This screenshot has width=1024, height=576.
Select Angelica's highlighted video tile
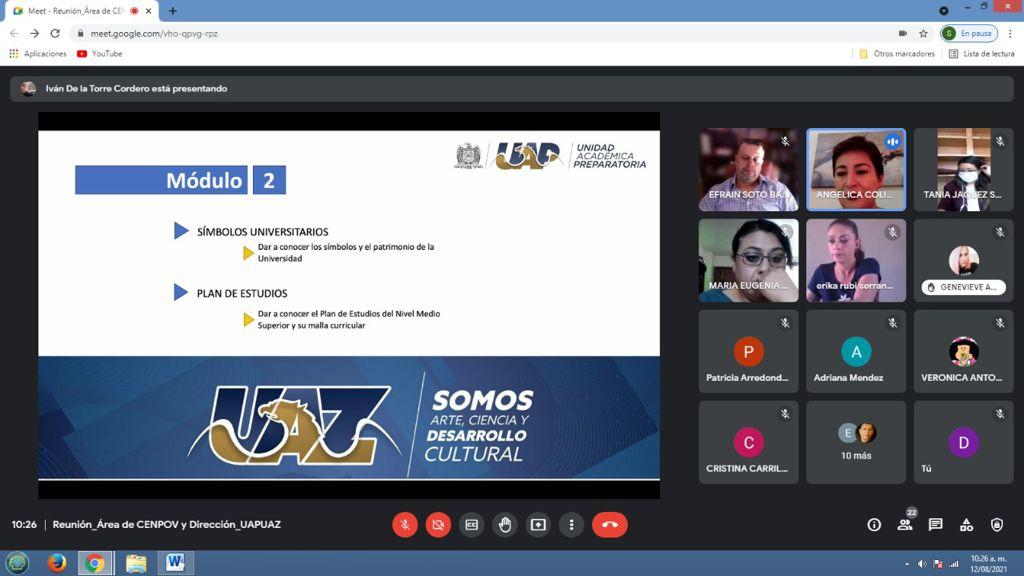coord(856,169)
